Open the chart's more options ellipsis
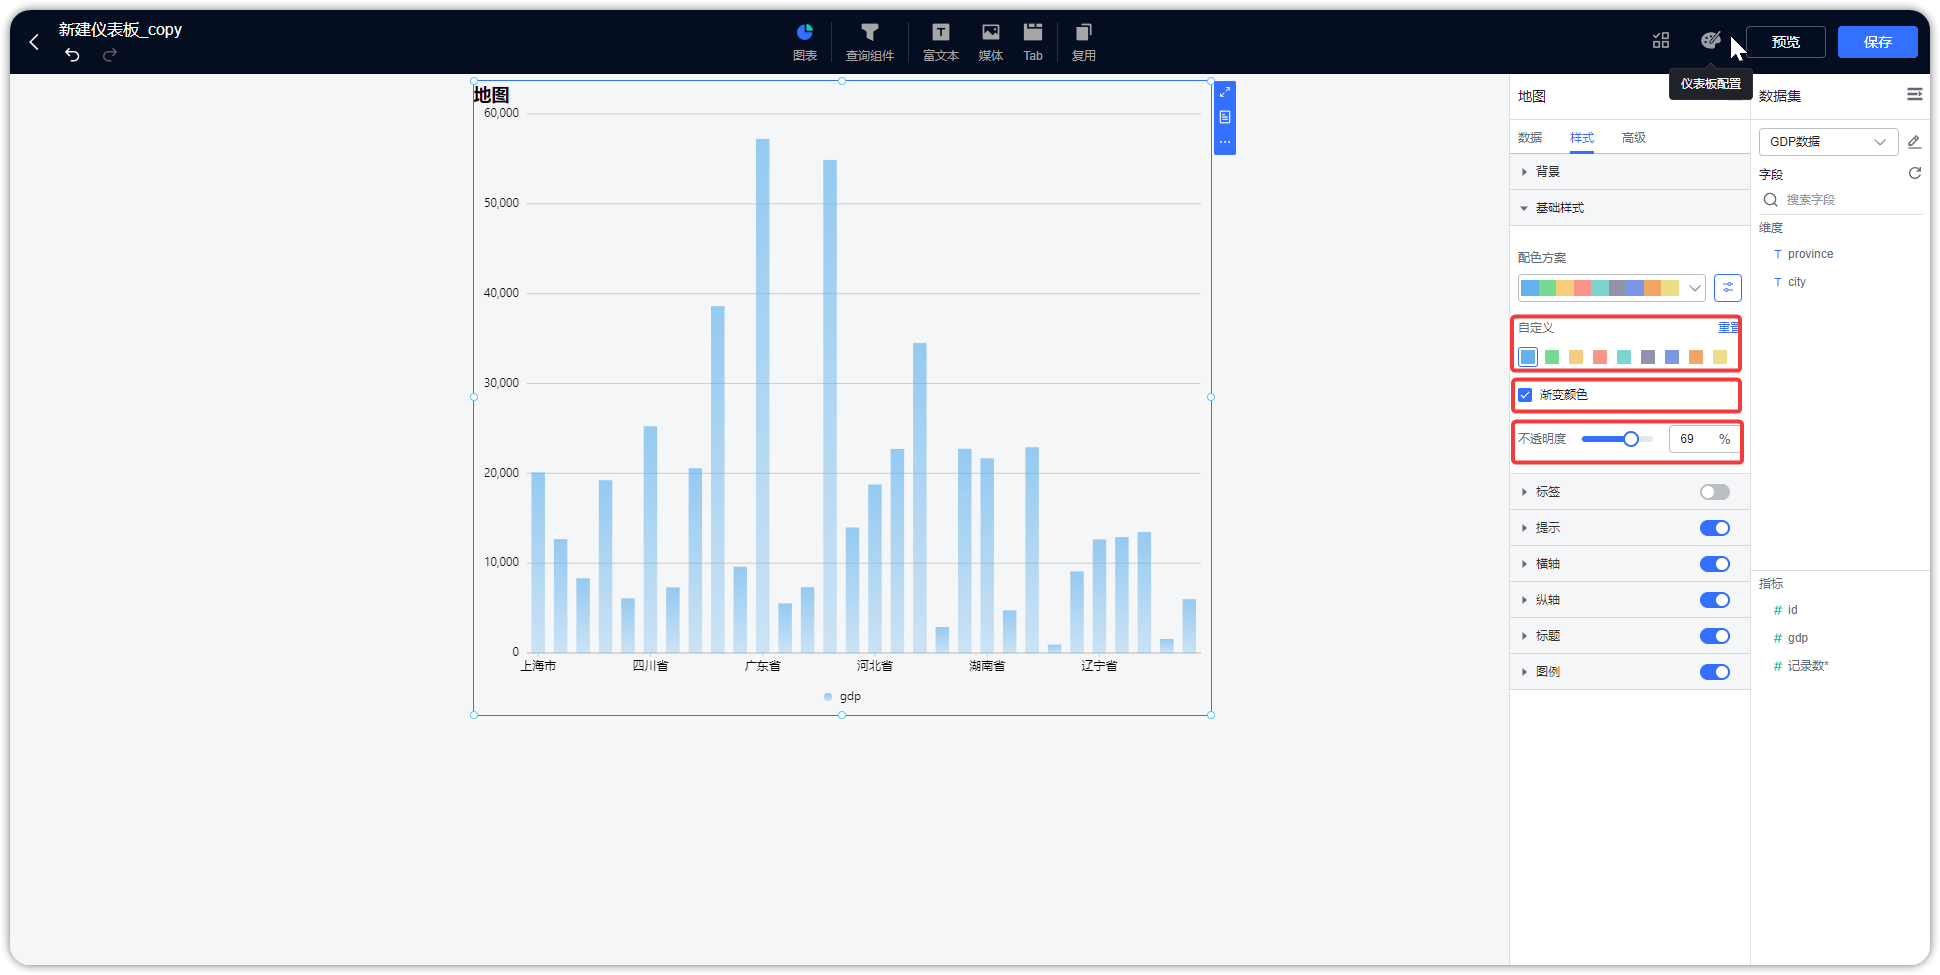Screen dimensions: 1940x975 1225,142
